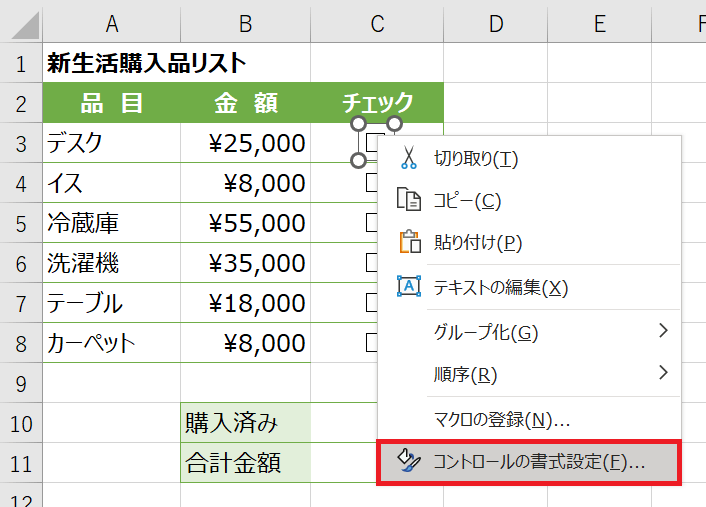Viewport: 706px width, 507px height.
Task: Click the Select All corner button
Action: [x=20, y=23]
